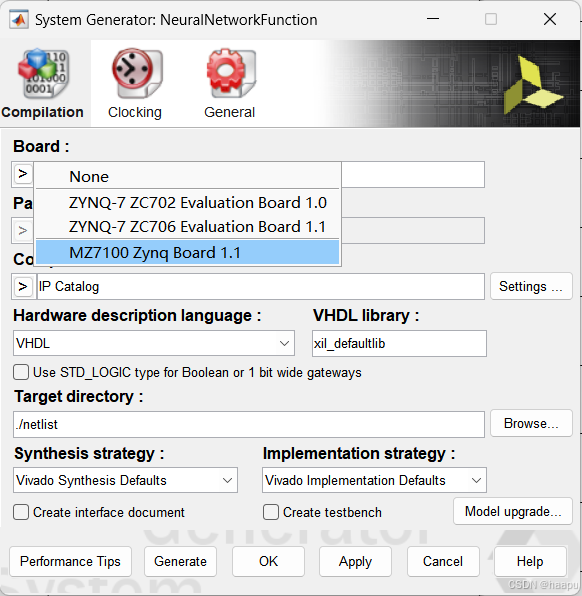582x596 pixels.
Task: Edit the Target directory field
Action: click(249, 424)
